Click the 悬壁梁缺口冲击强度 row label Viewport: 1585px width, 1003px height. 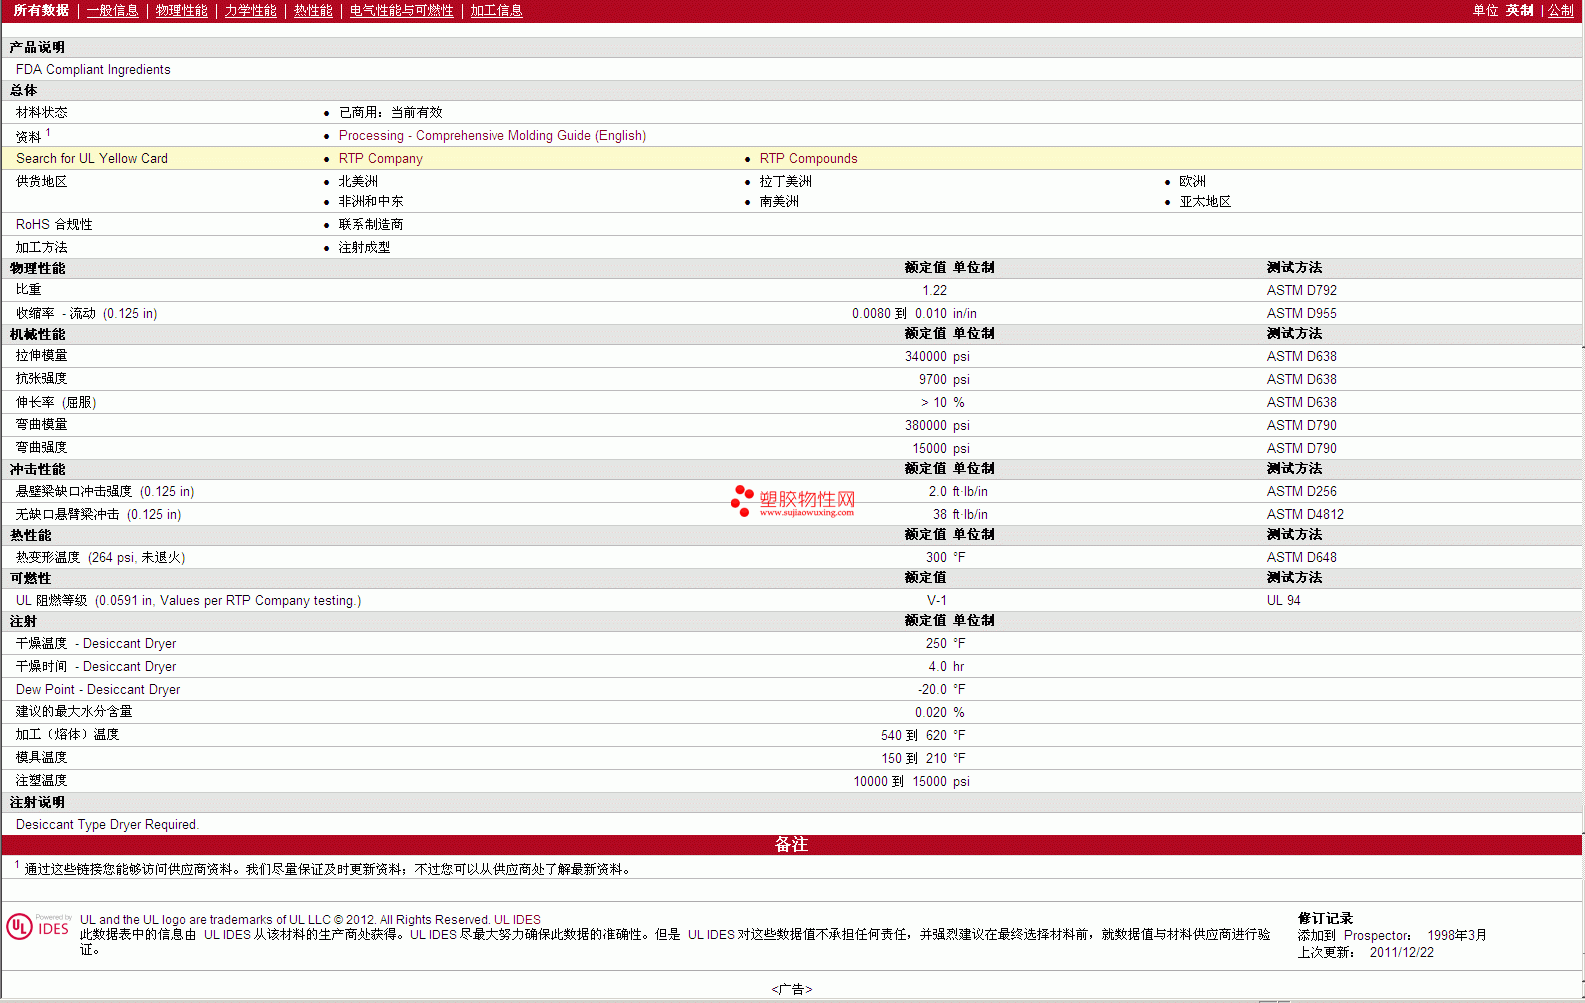pyautogui.click(x=105, y=492)
